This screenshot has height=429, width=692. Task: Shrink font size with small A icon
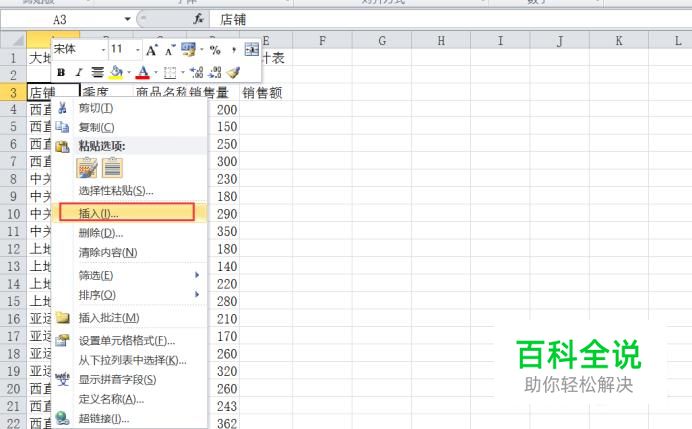170,50
